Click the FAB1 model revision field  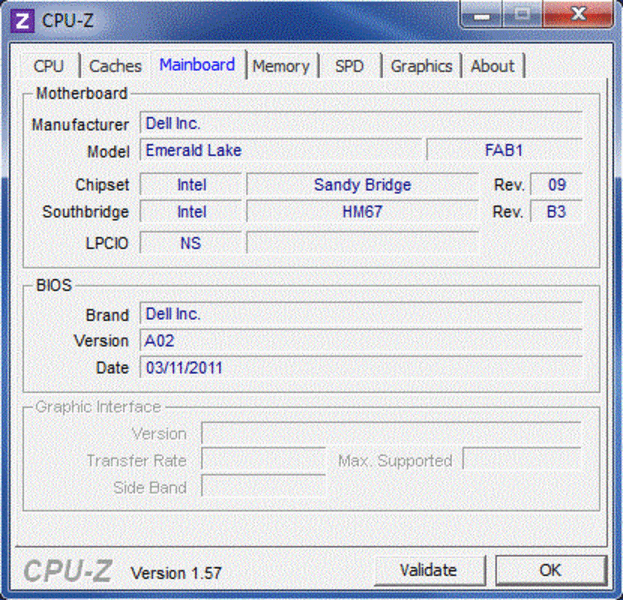tap(505, 151)
